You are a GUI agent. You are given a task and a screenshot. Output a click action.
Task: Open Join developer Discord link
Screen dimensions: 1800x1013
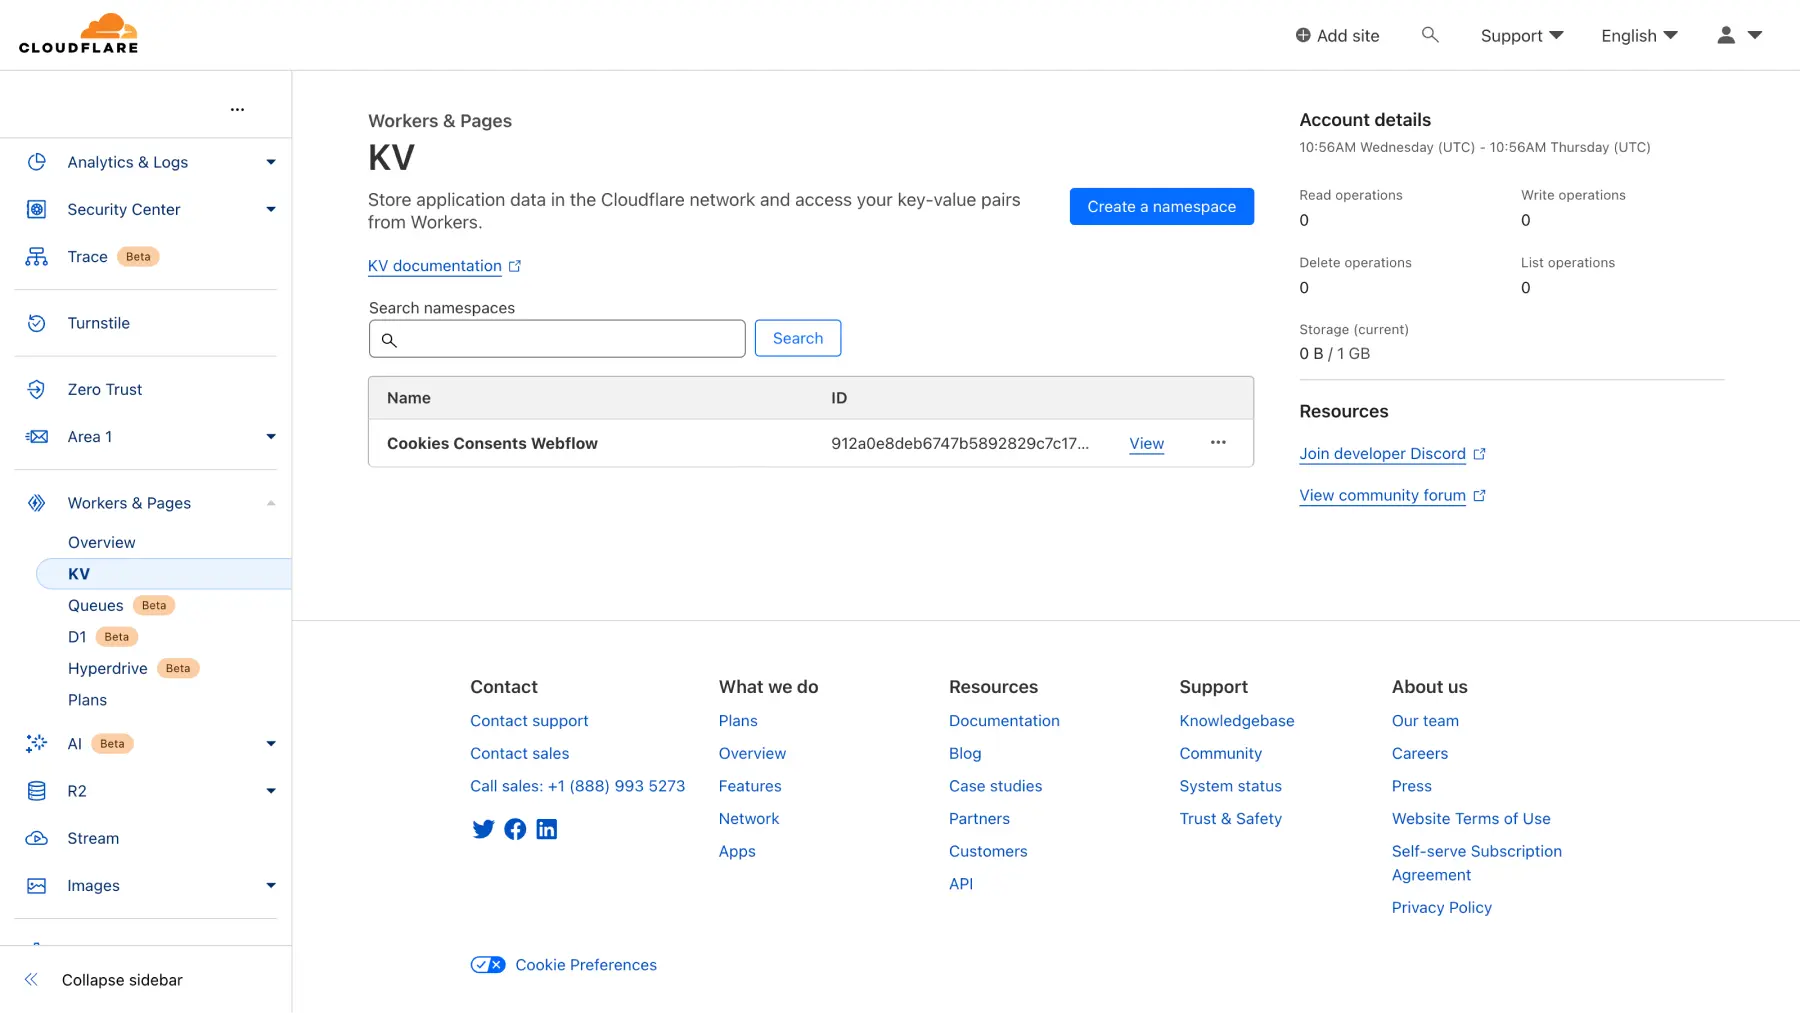pos(1382,454)
